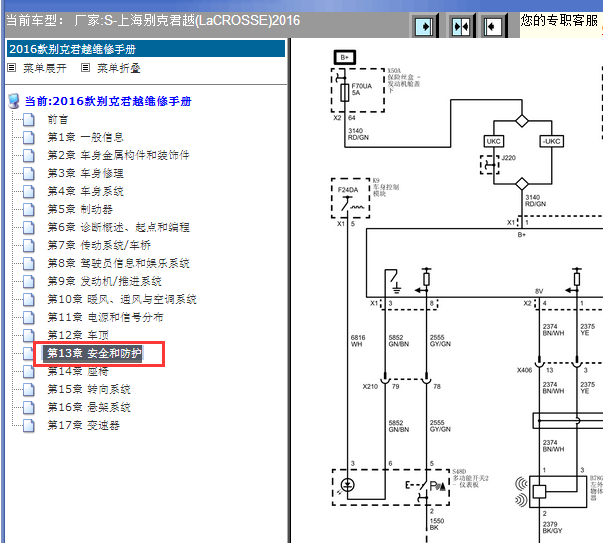Click the 当前车型 vehicle model title text
603x543 pixels.
[153, 20]
